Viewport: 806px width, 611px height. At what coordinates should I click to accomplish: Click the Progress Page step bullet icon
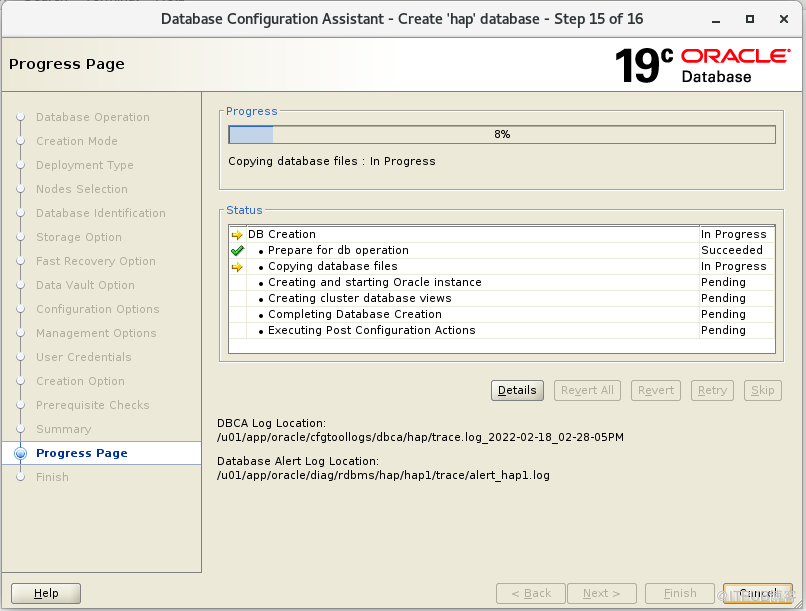click(x=21, y=453)
